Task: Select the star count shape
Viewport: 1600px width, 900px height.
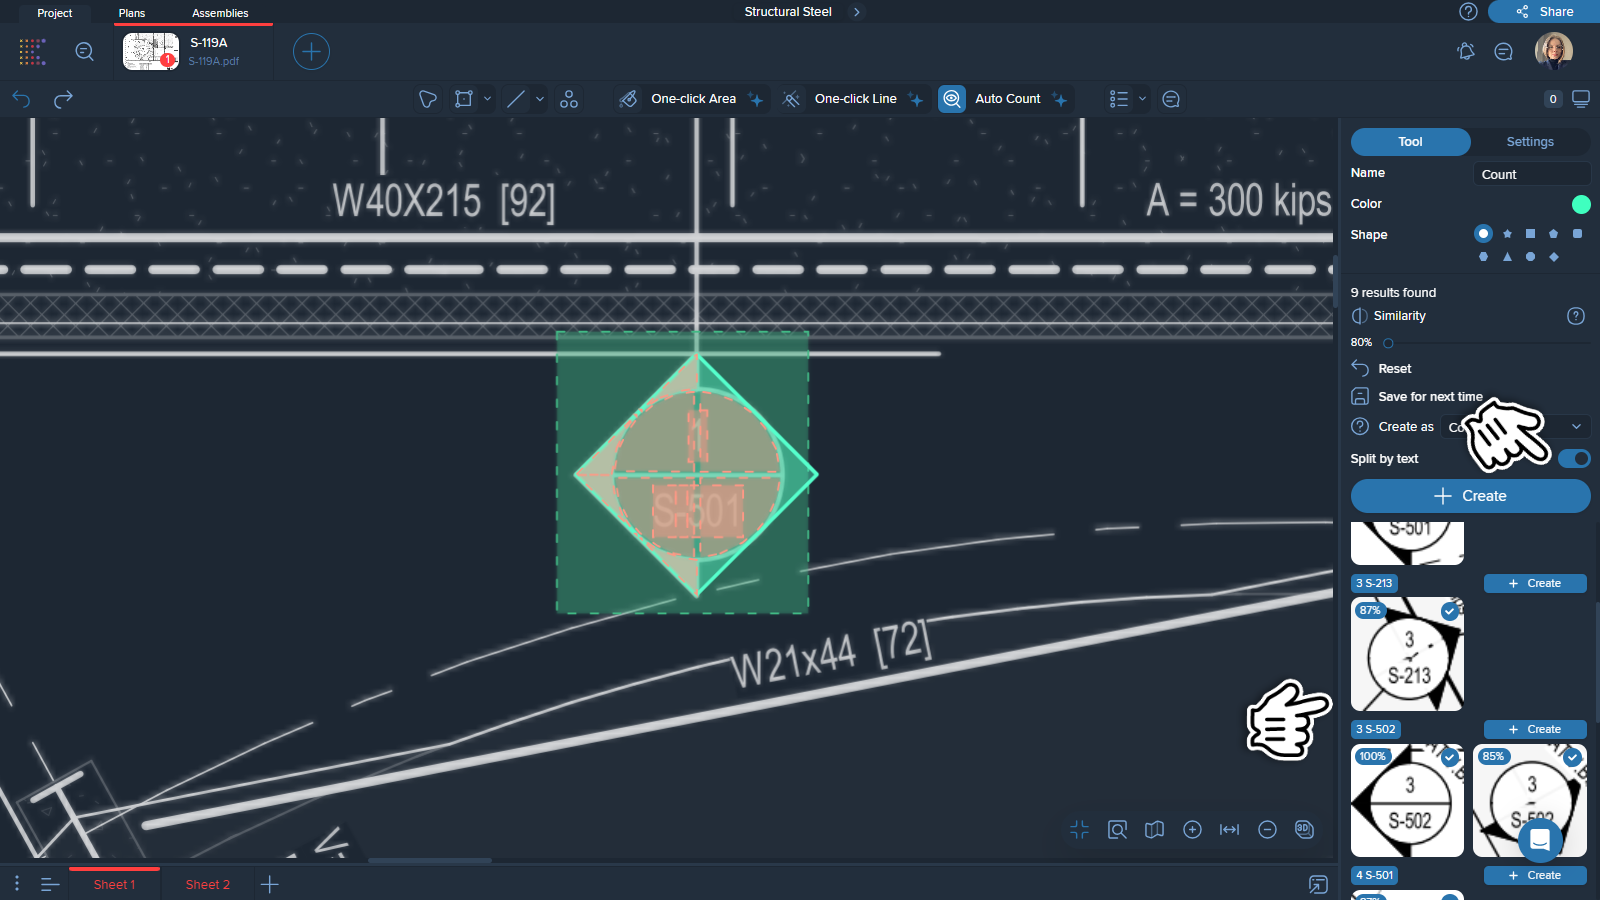Action: coord(1507,234)
